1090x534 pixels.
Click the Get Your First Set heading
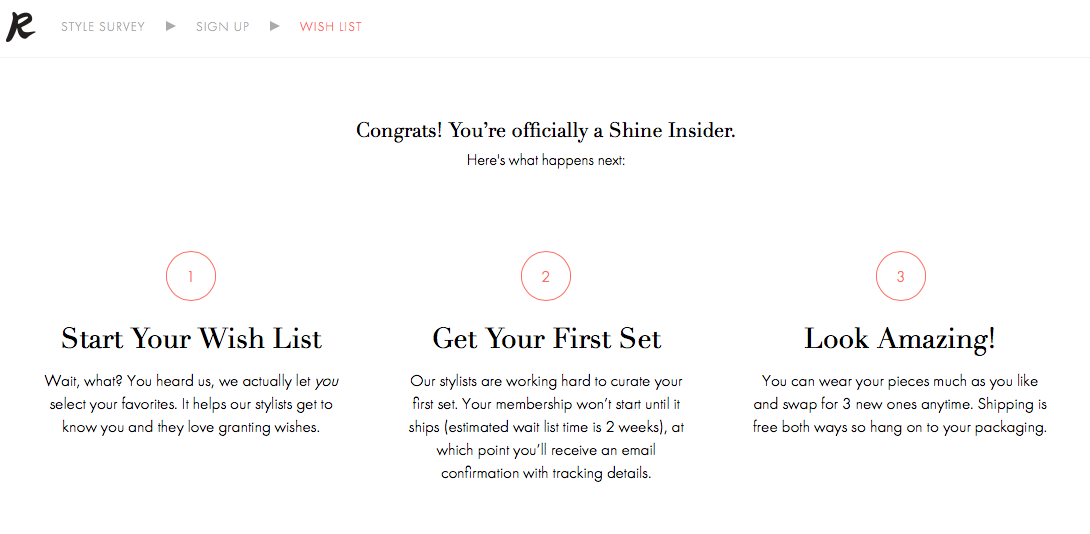point(546,339)
